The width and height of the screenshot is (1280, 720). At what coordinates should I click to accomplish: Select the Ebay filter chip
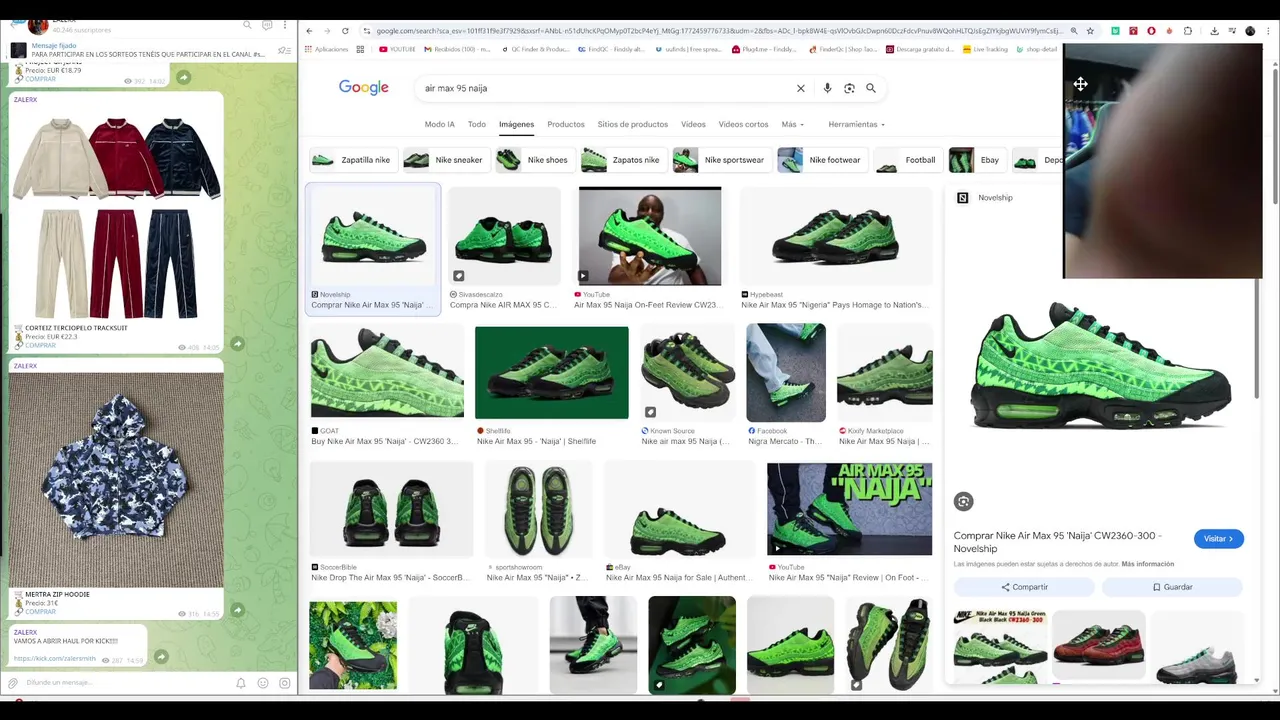[976, 160]
